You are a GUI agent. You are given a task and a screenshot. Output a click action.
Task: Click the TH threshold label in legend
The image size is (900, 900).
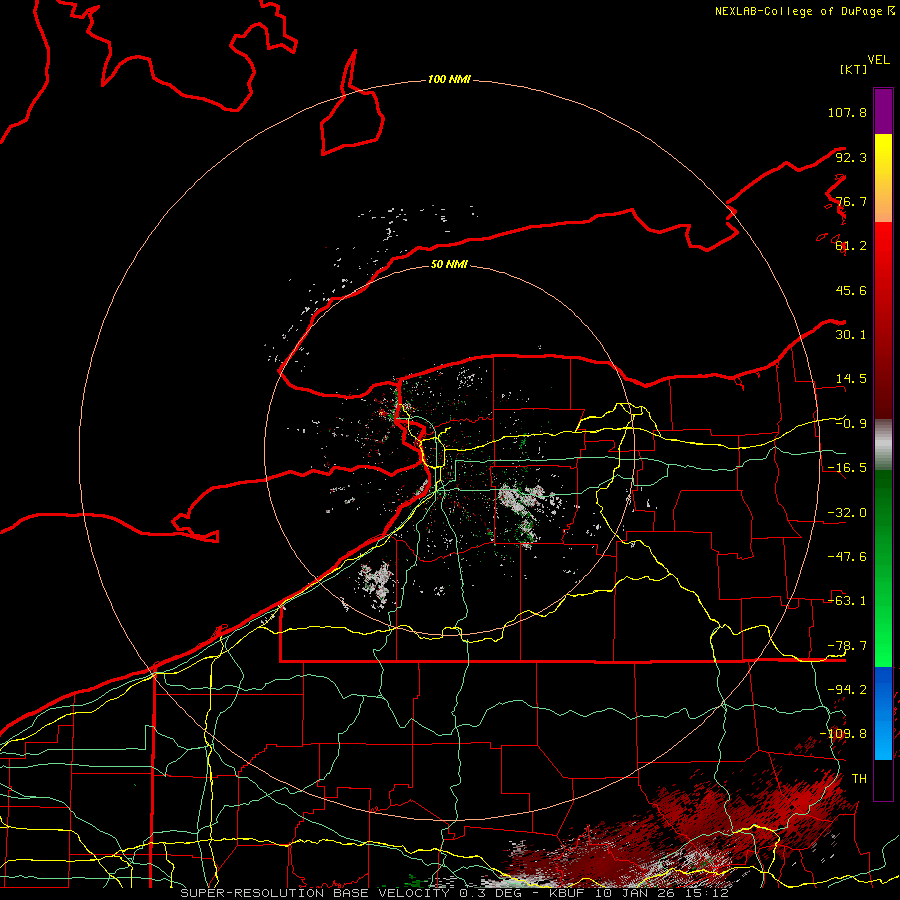859,779
